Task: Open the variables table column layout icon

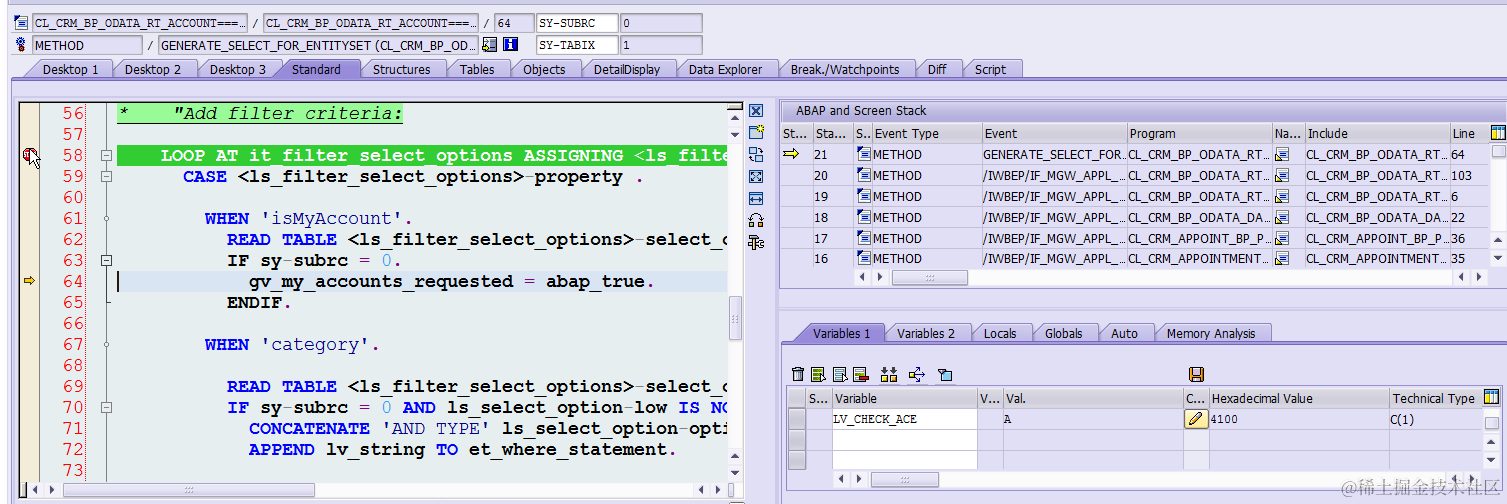Action: (1491, 398)
